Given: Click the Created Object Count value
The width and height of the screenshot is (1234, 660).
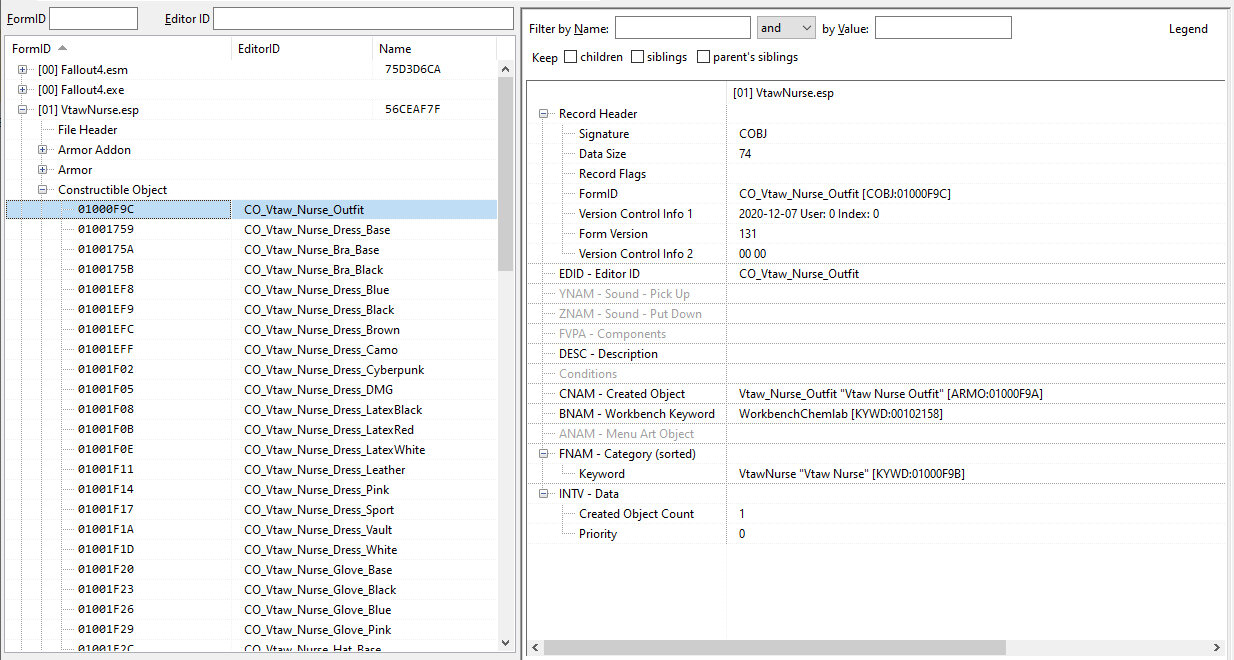Looking at the screenshot, I should coord(742,514).
